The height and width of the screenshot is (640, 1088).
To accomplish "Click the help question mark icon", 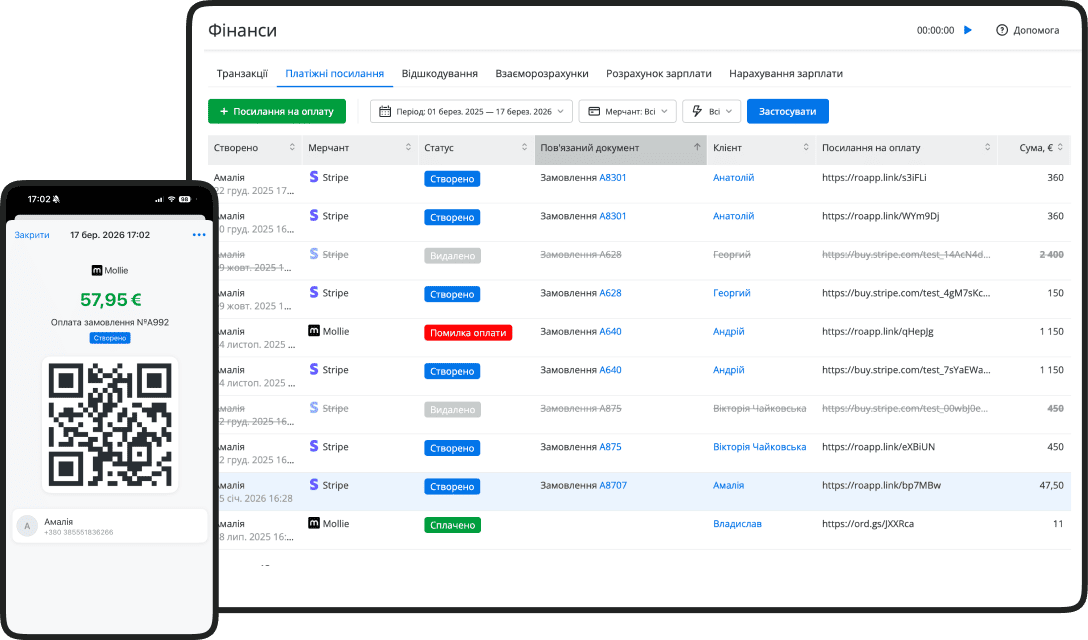I will pyautogui.click(x=1002, y=31).
